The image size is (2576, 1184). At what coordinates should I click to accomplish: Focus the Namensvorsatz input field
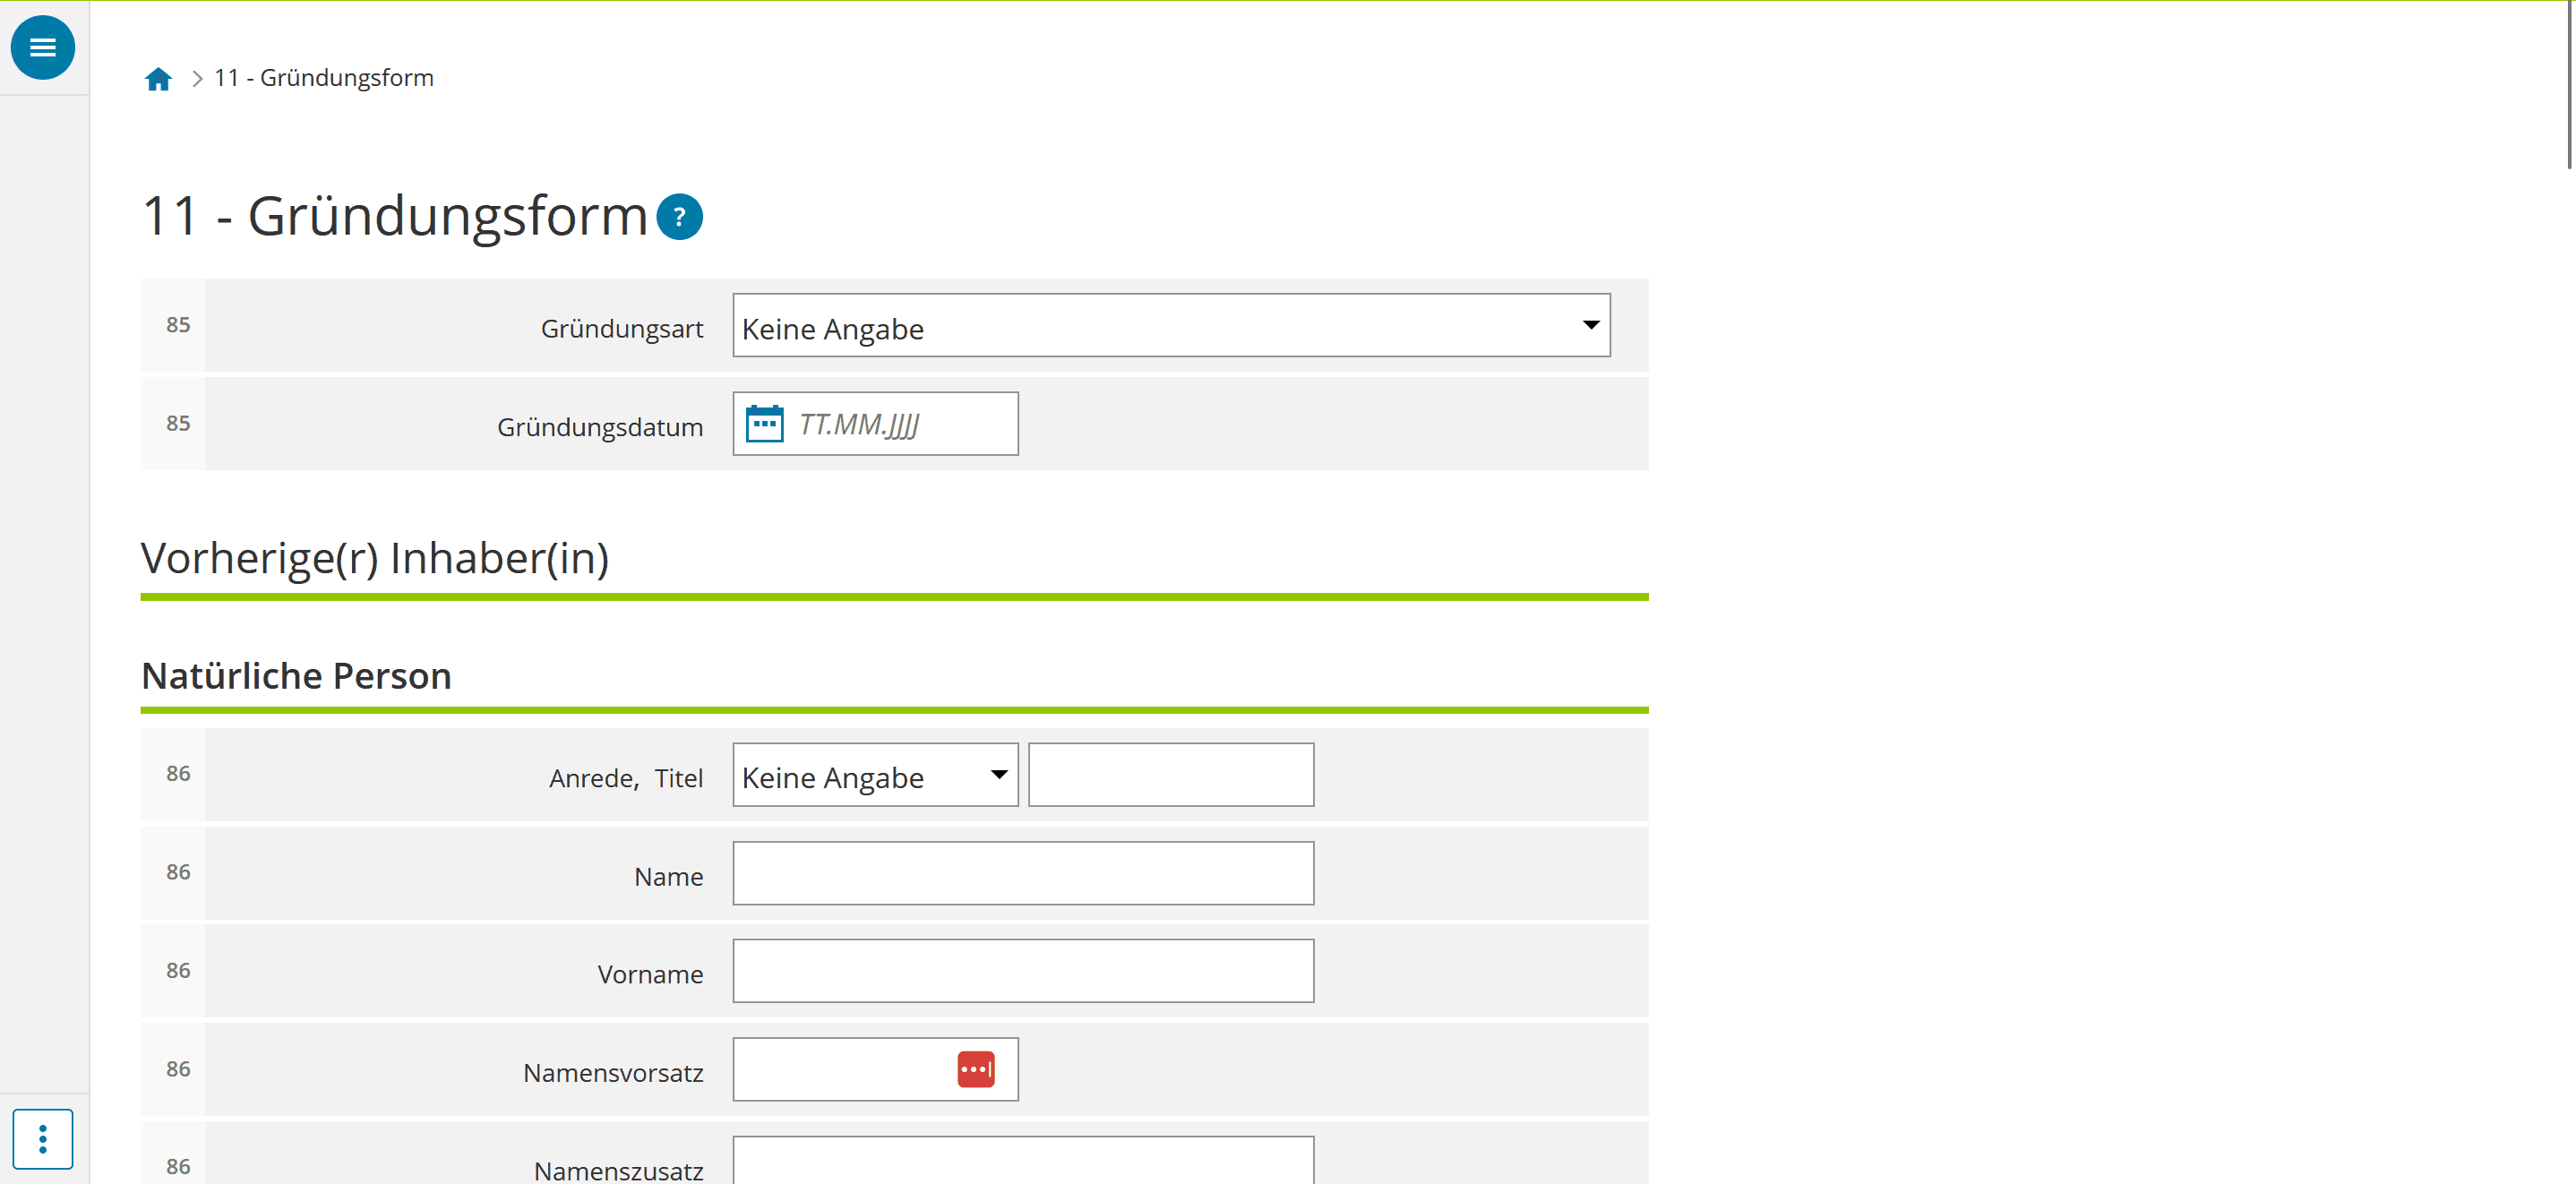[840, 1069]
